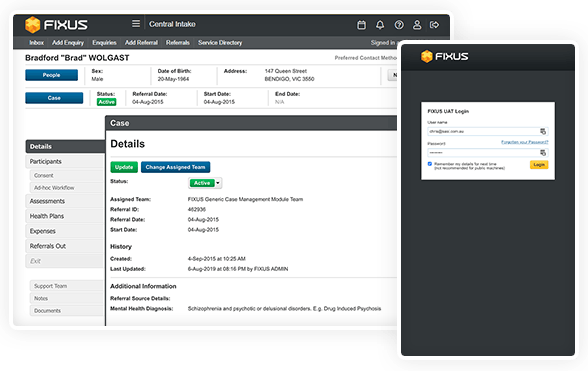Screen dimensions: 588x371
Task: Open the Status Active dropdown arrow
Action: (218, 183)
